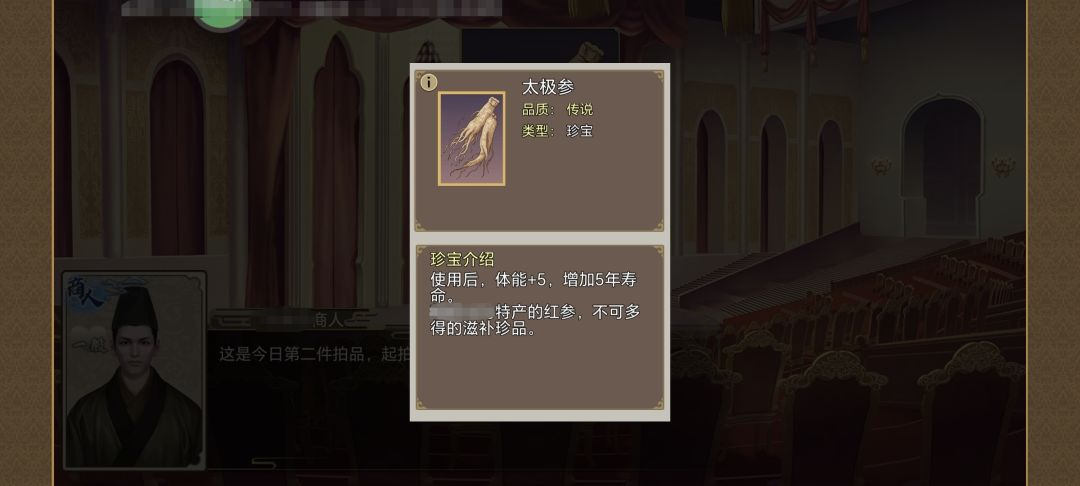Click the info icon on item card

pyautogui.click(x=428, y=83)
